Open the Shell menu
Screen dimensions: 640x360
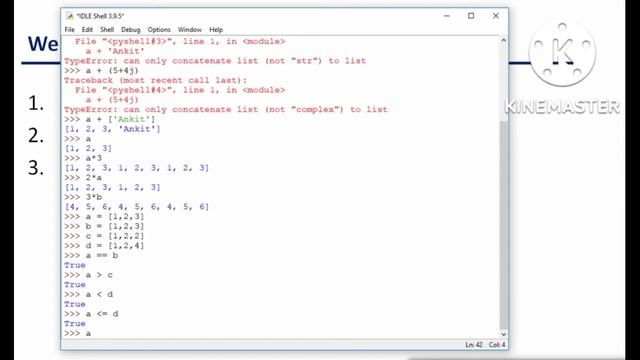click(107, 30)
